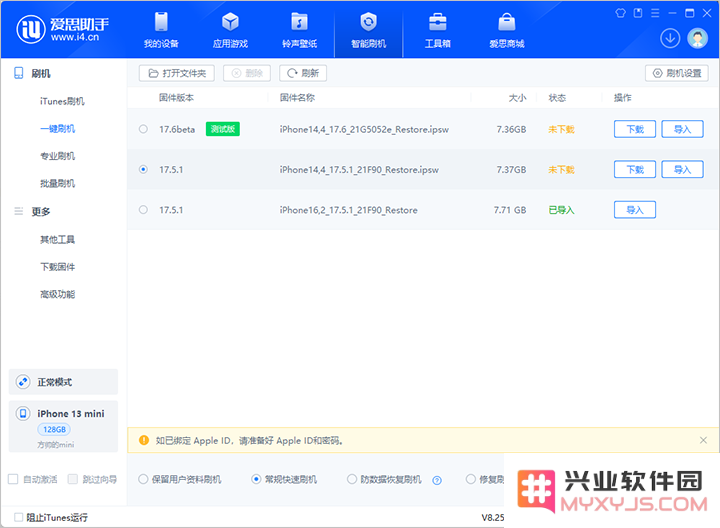Open 一键刷机 in the sidebar
This screenshot has width=720, height=528.
tap(57, 129)
